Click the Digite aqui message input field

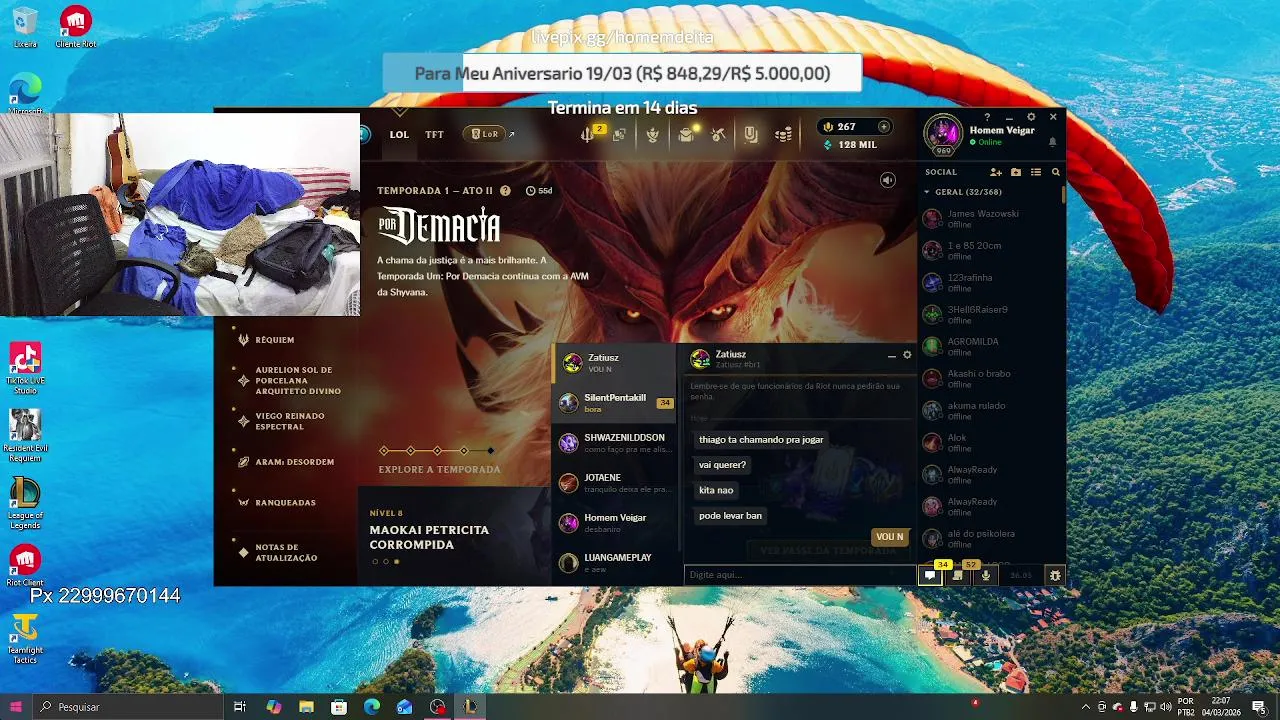(799, 575)
